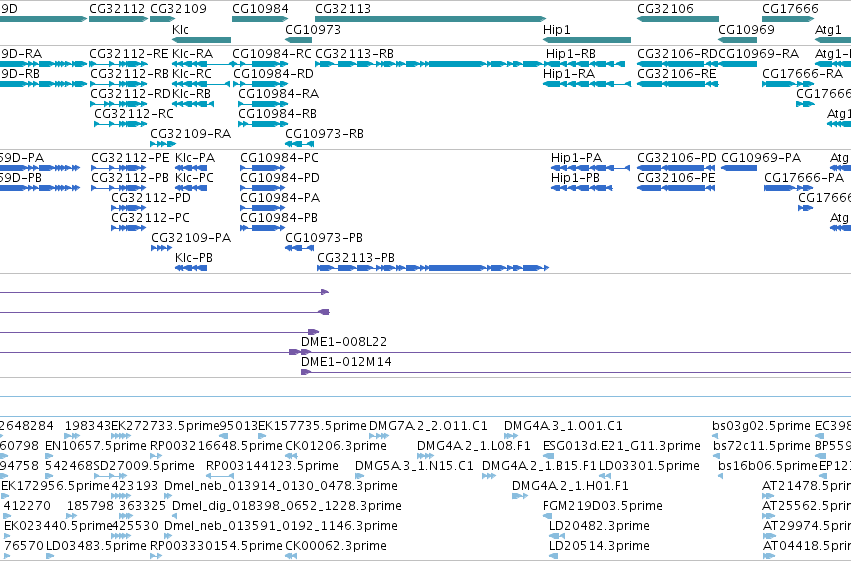
Task: Click protein CG10969-PA label
Action: [761, 158]
